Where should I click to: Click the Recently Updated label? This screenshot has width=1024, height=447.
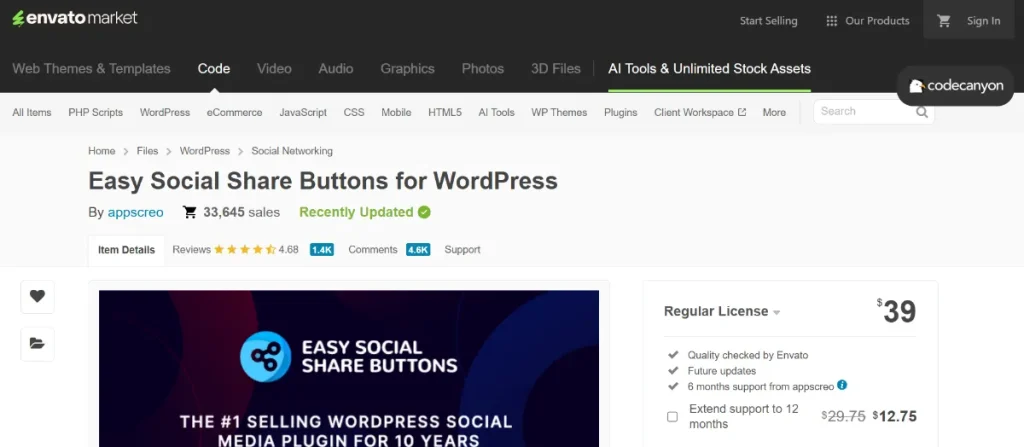point(357,212)
